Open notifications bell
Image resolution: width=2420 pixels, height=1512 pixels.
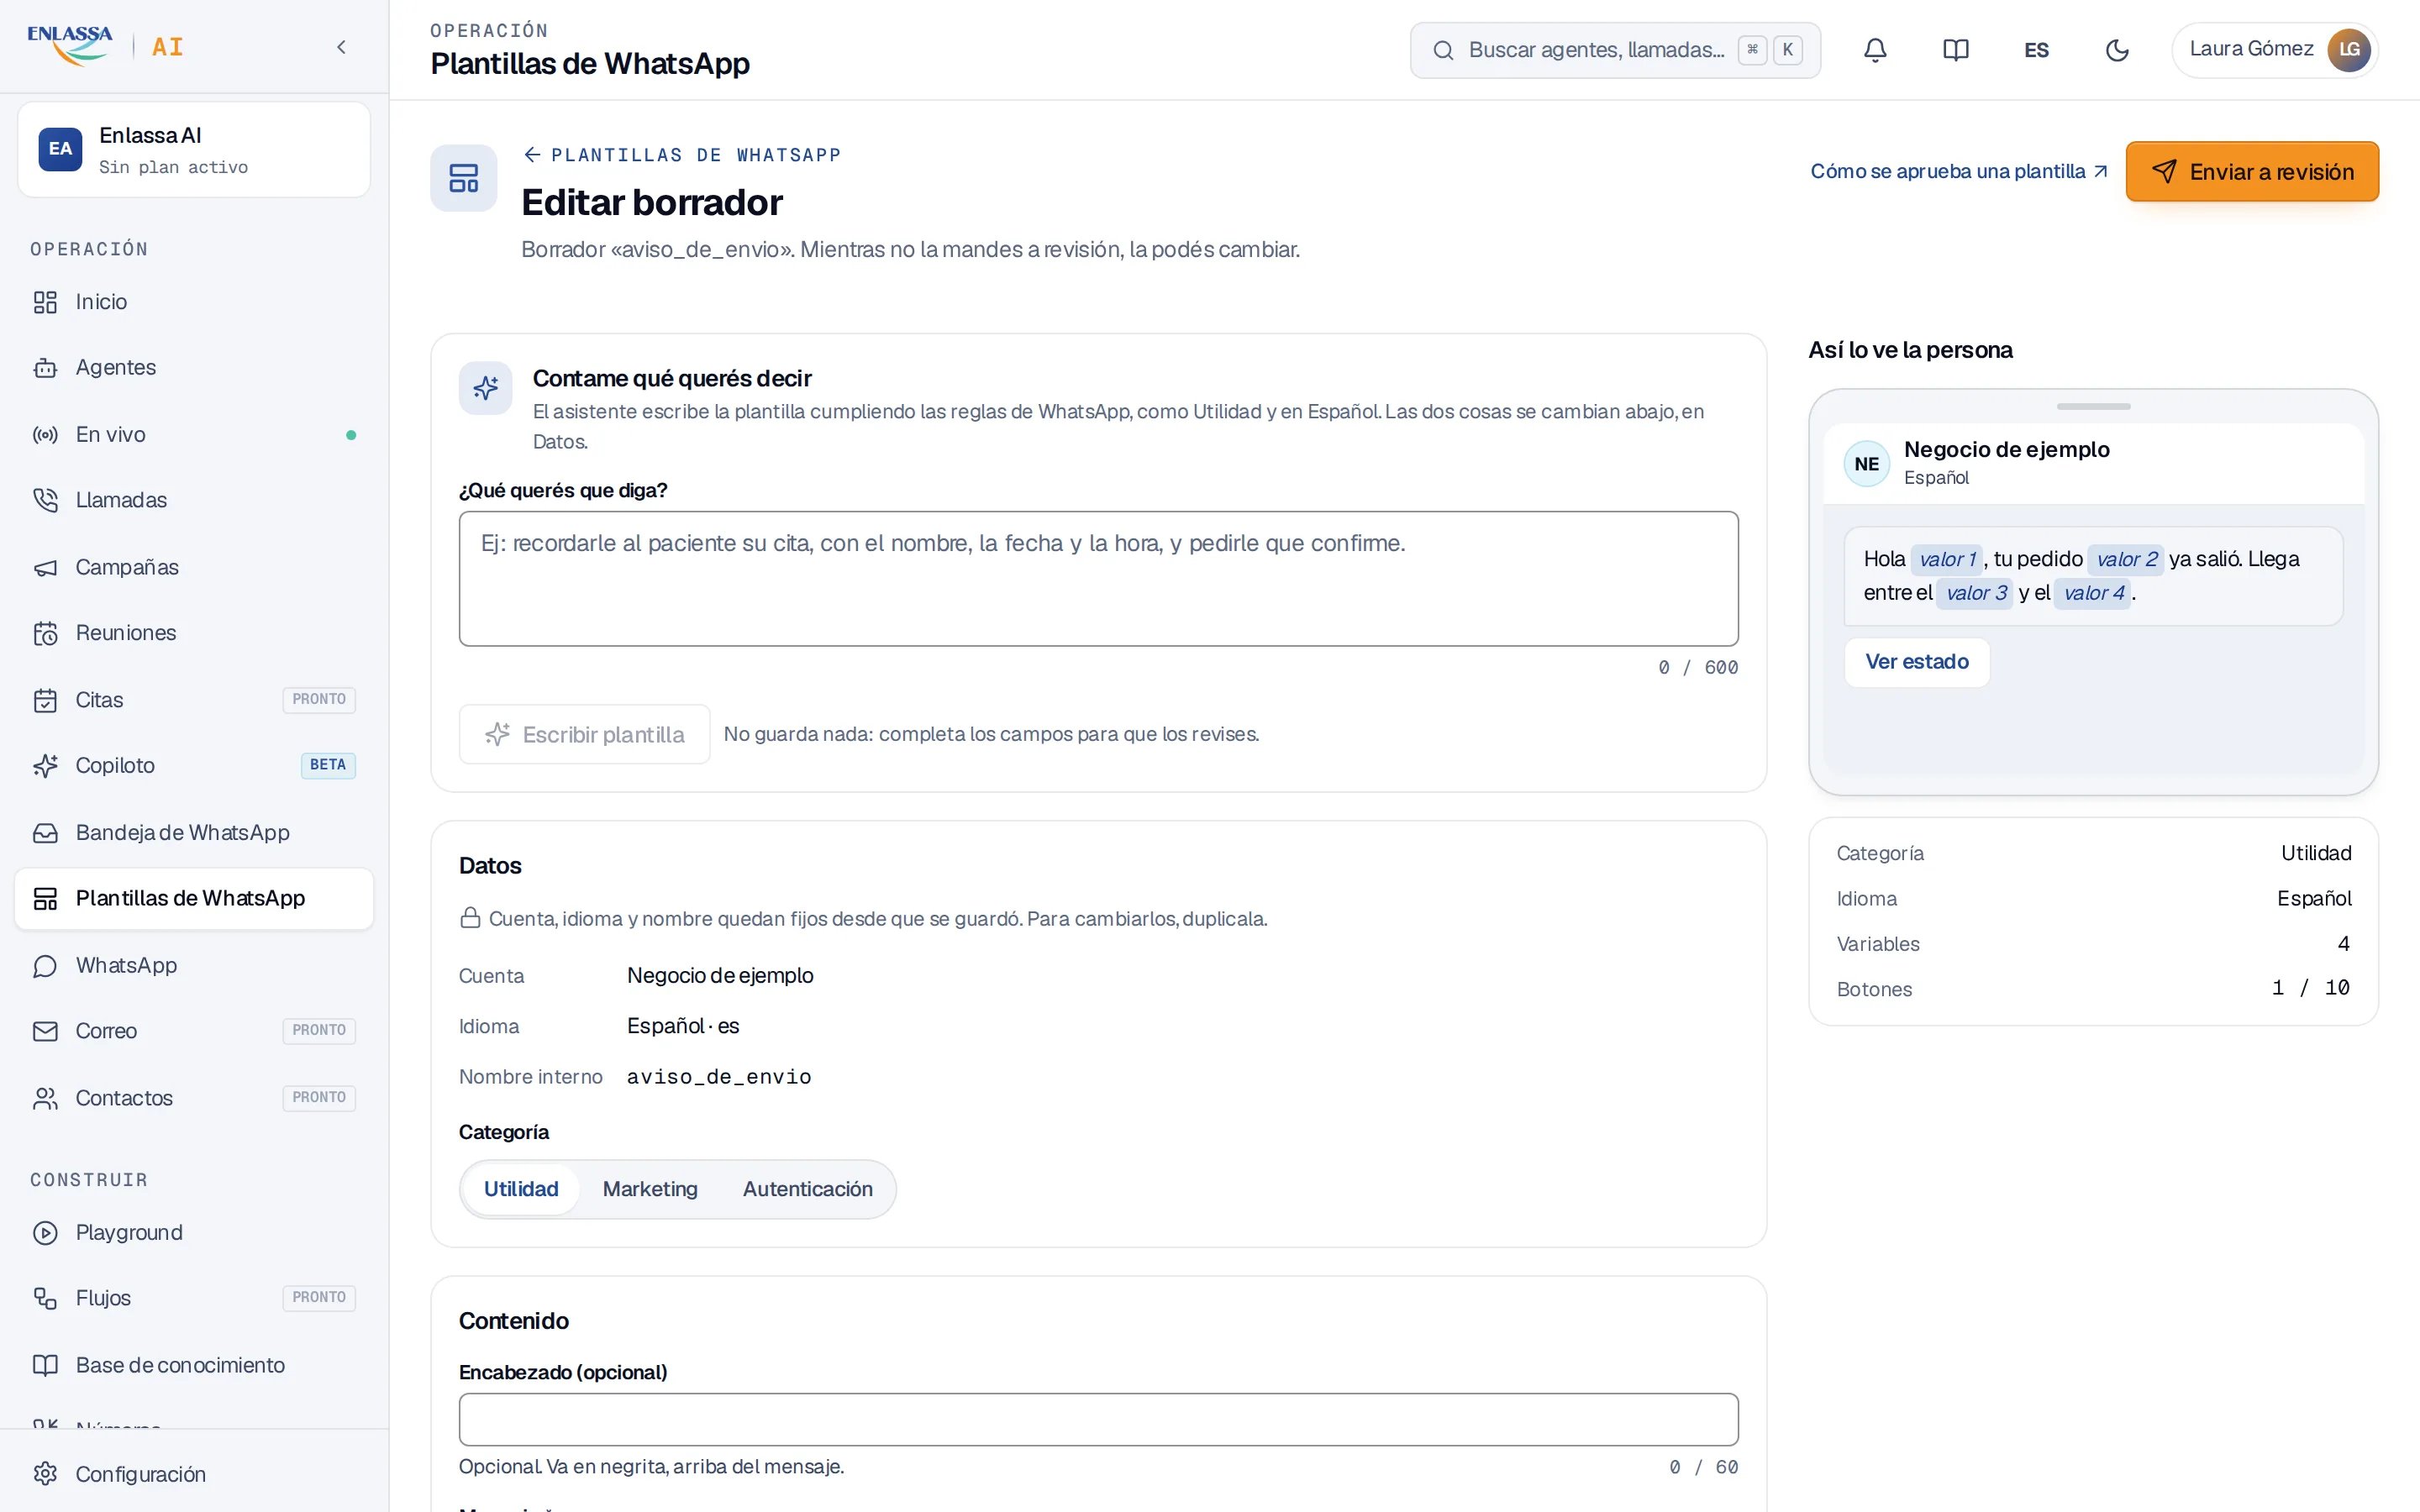tap(1875, 50)
